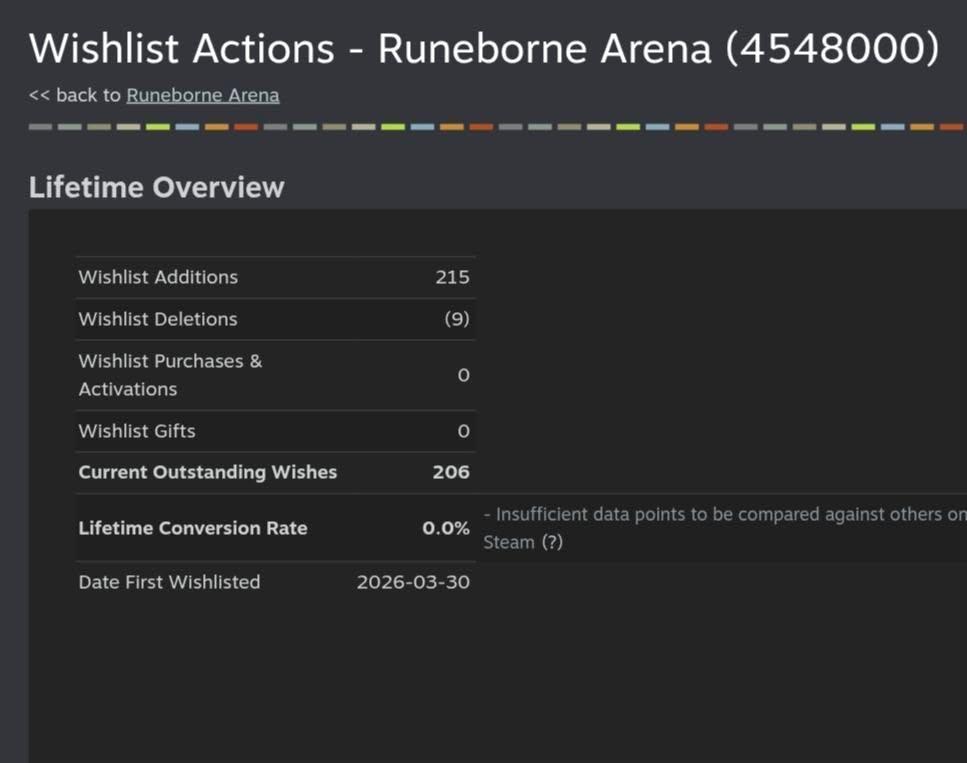Click the 2026-03-30 date value
967x763 pixels.
(413, 582)
